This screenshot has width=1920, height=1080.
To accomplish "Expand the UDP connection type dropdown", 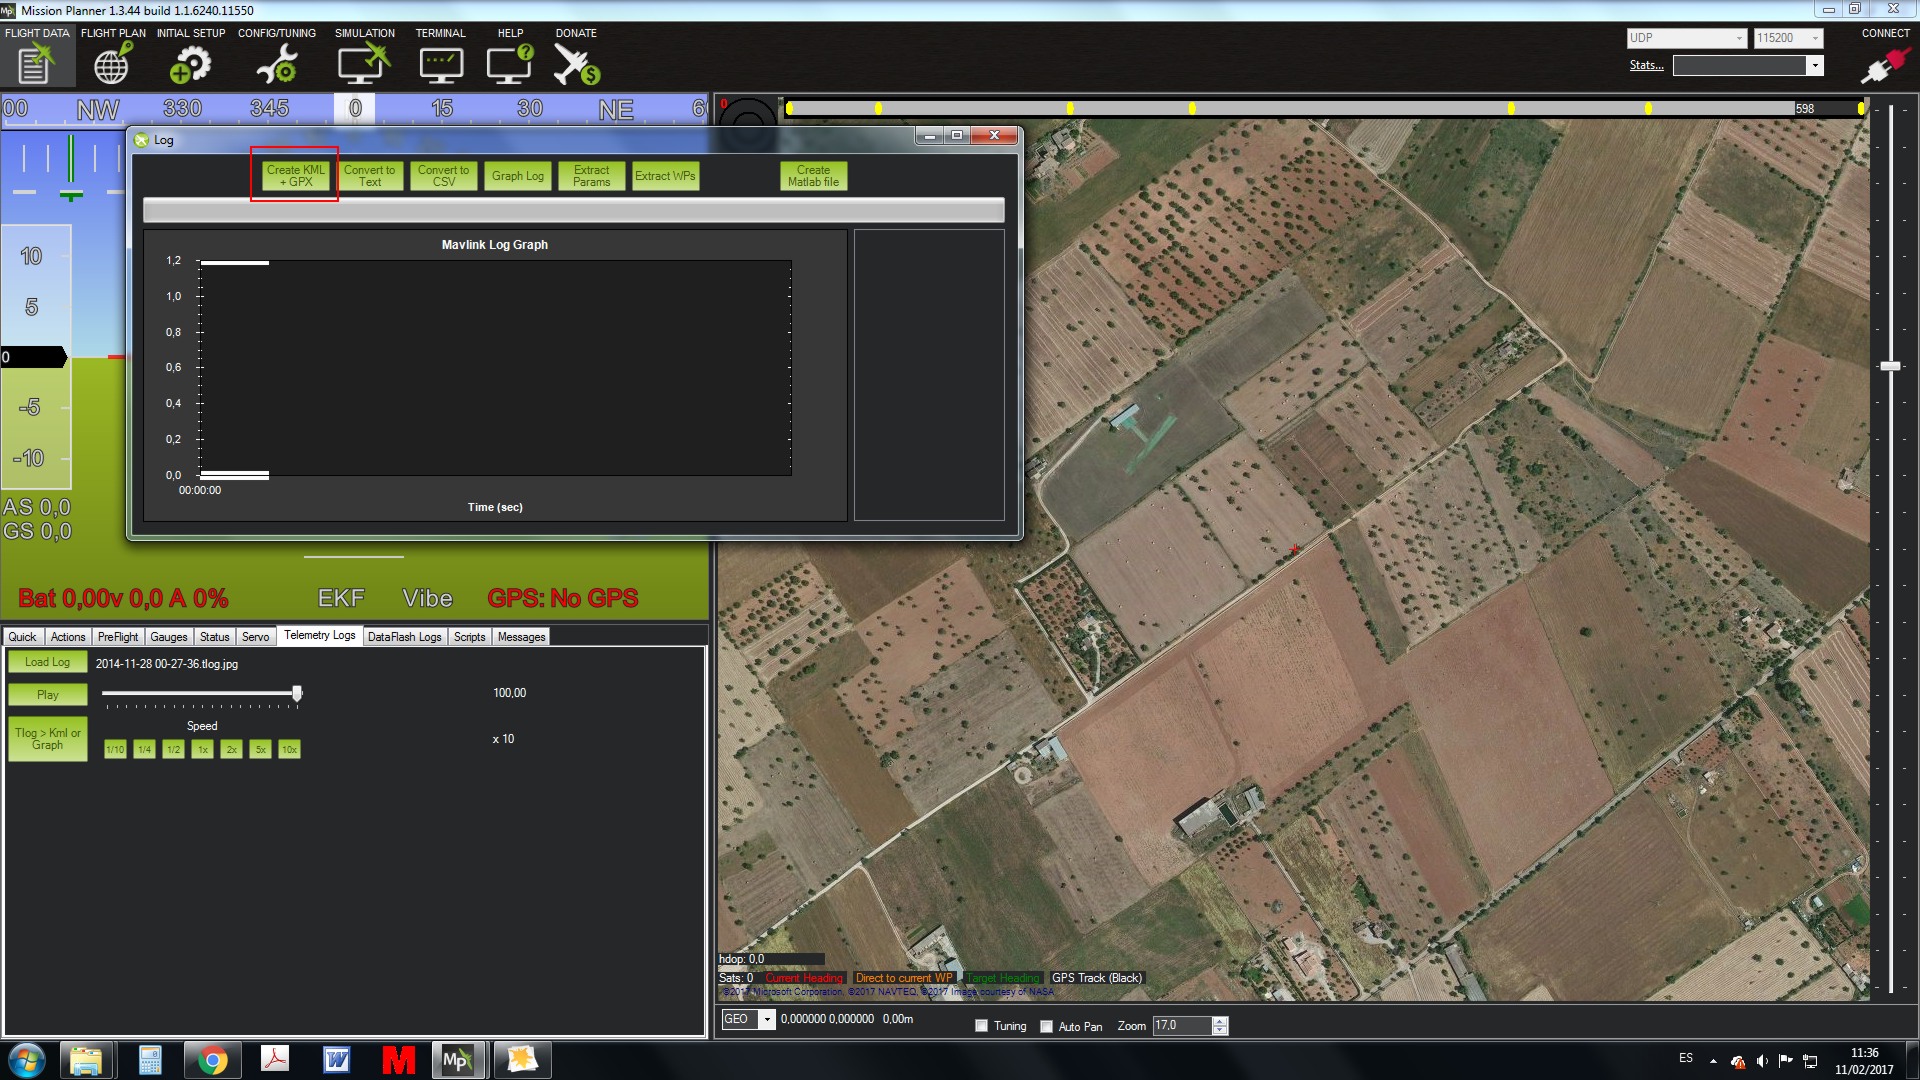I will [1739, 38].
